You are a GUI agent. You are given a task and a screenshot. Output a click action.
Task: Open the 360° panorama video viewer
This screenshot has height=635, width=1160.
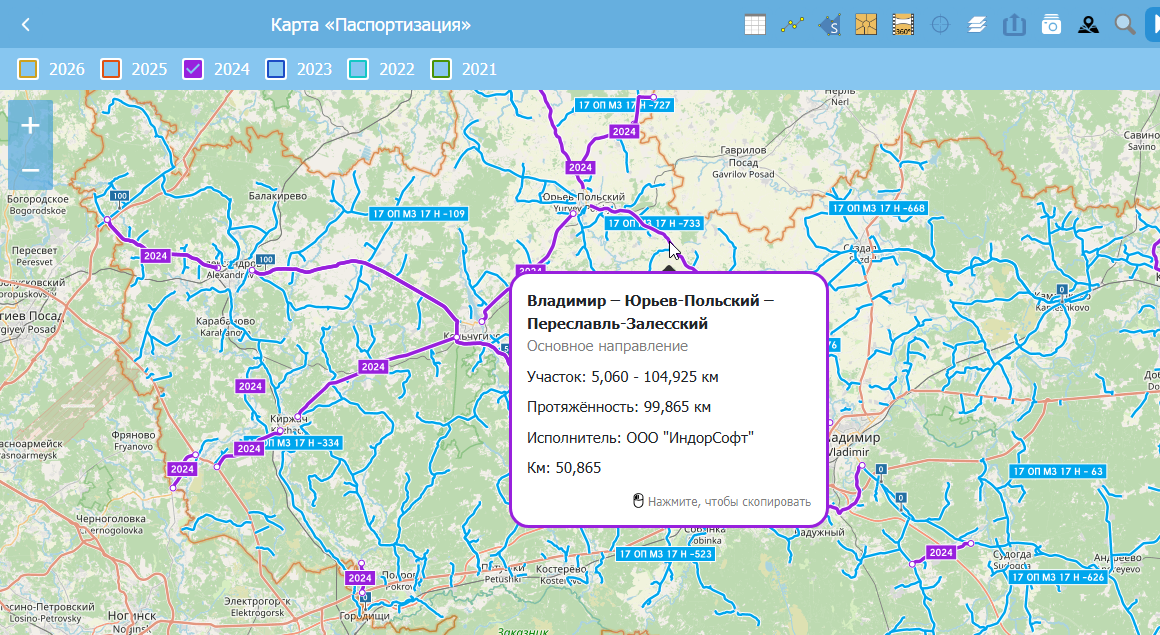903,25
